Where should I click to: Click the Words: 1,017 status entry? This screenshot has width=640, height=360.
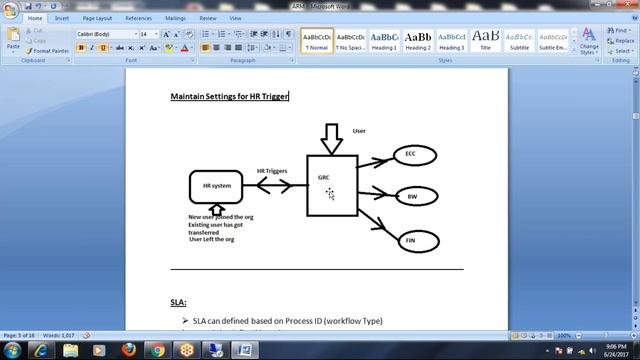point(59,336)
